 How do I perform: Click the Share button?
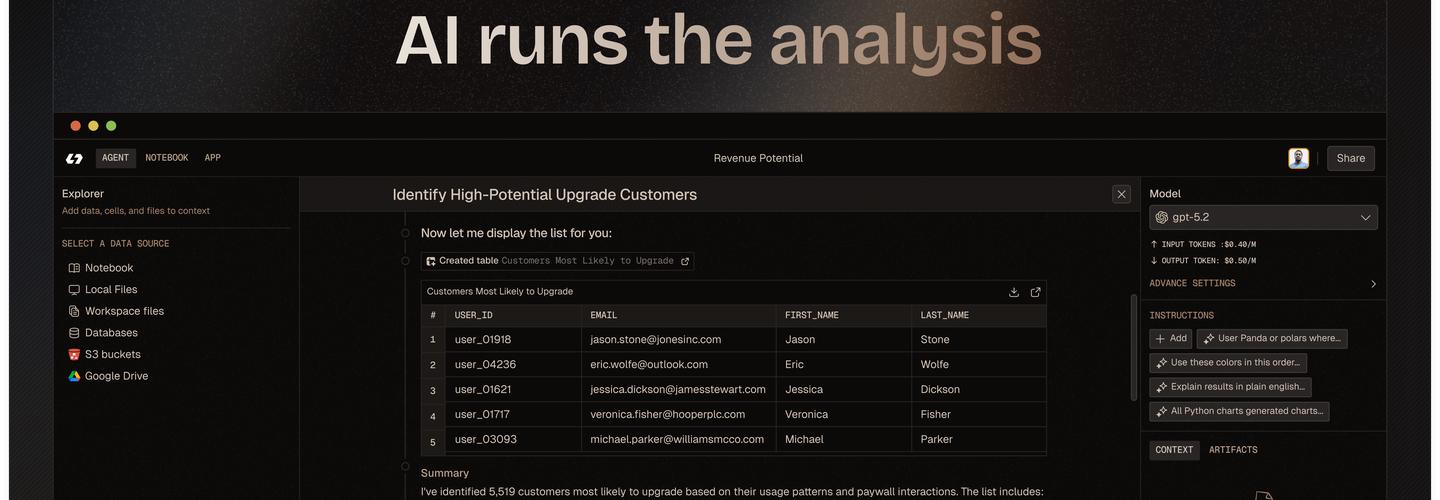[x=1350, y=158]
